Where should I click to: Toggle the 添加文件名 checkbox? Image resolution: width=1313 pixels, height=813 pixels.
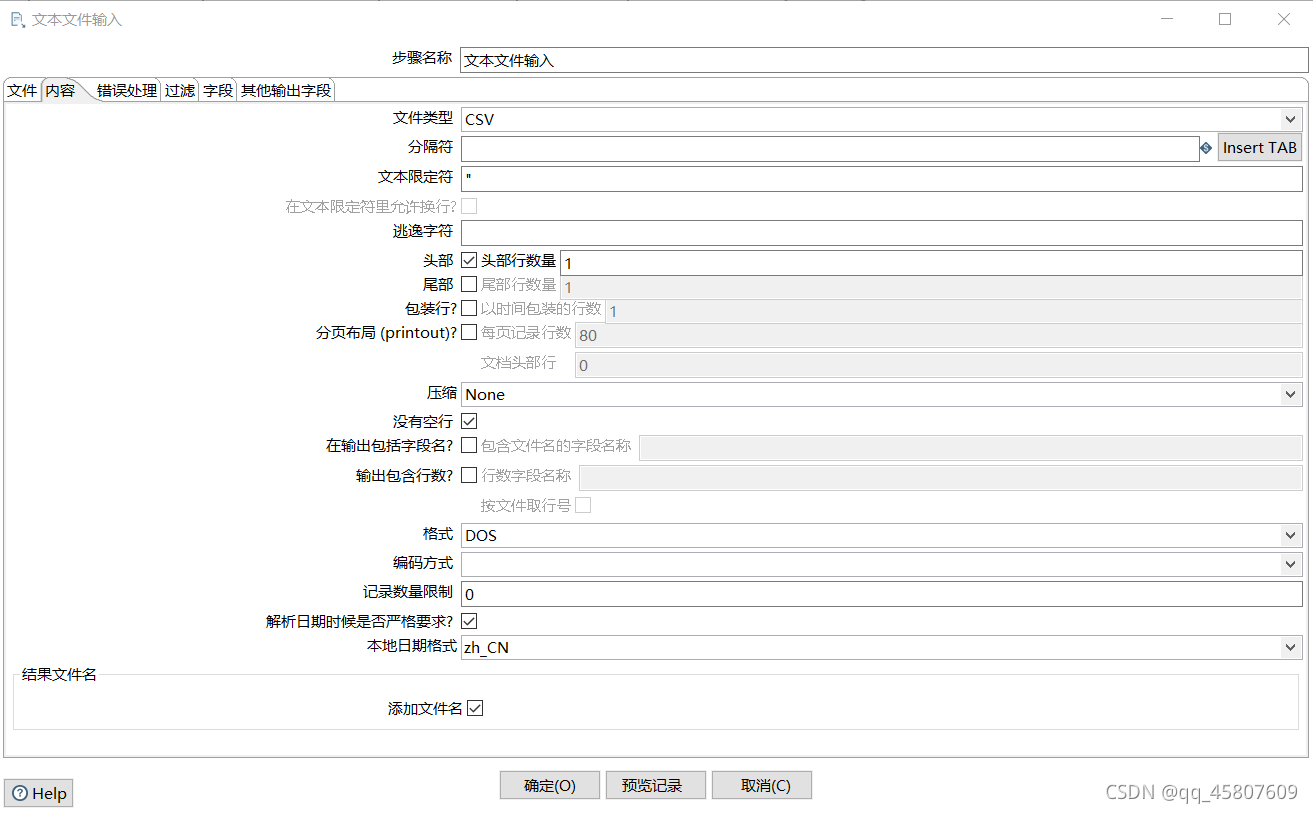[475, 708]
